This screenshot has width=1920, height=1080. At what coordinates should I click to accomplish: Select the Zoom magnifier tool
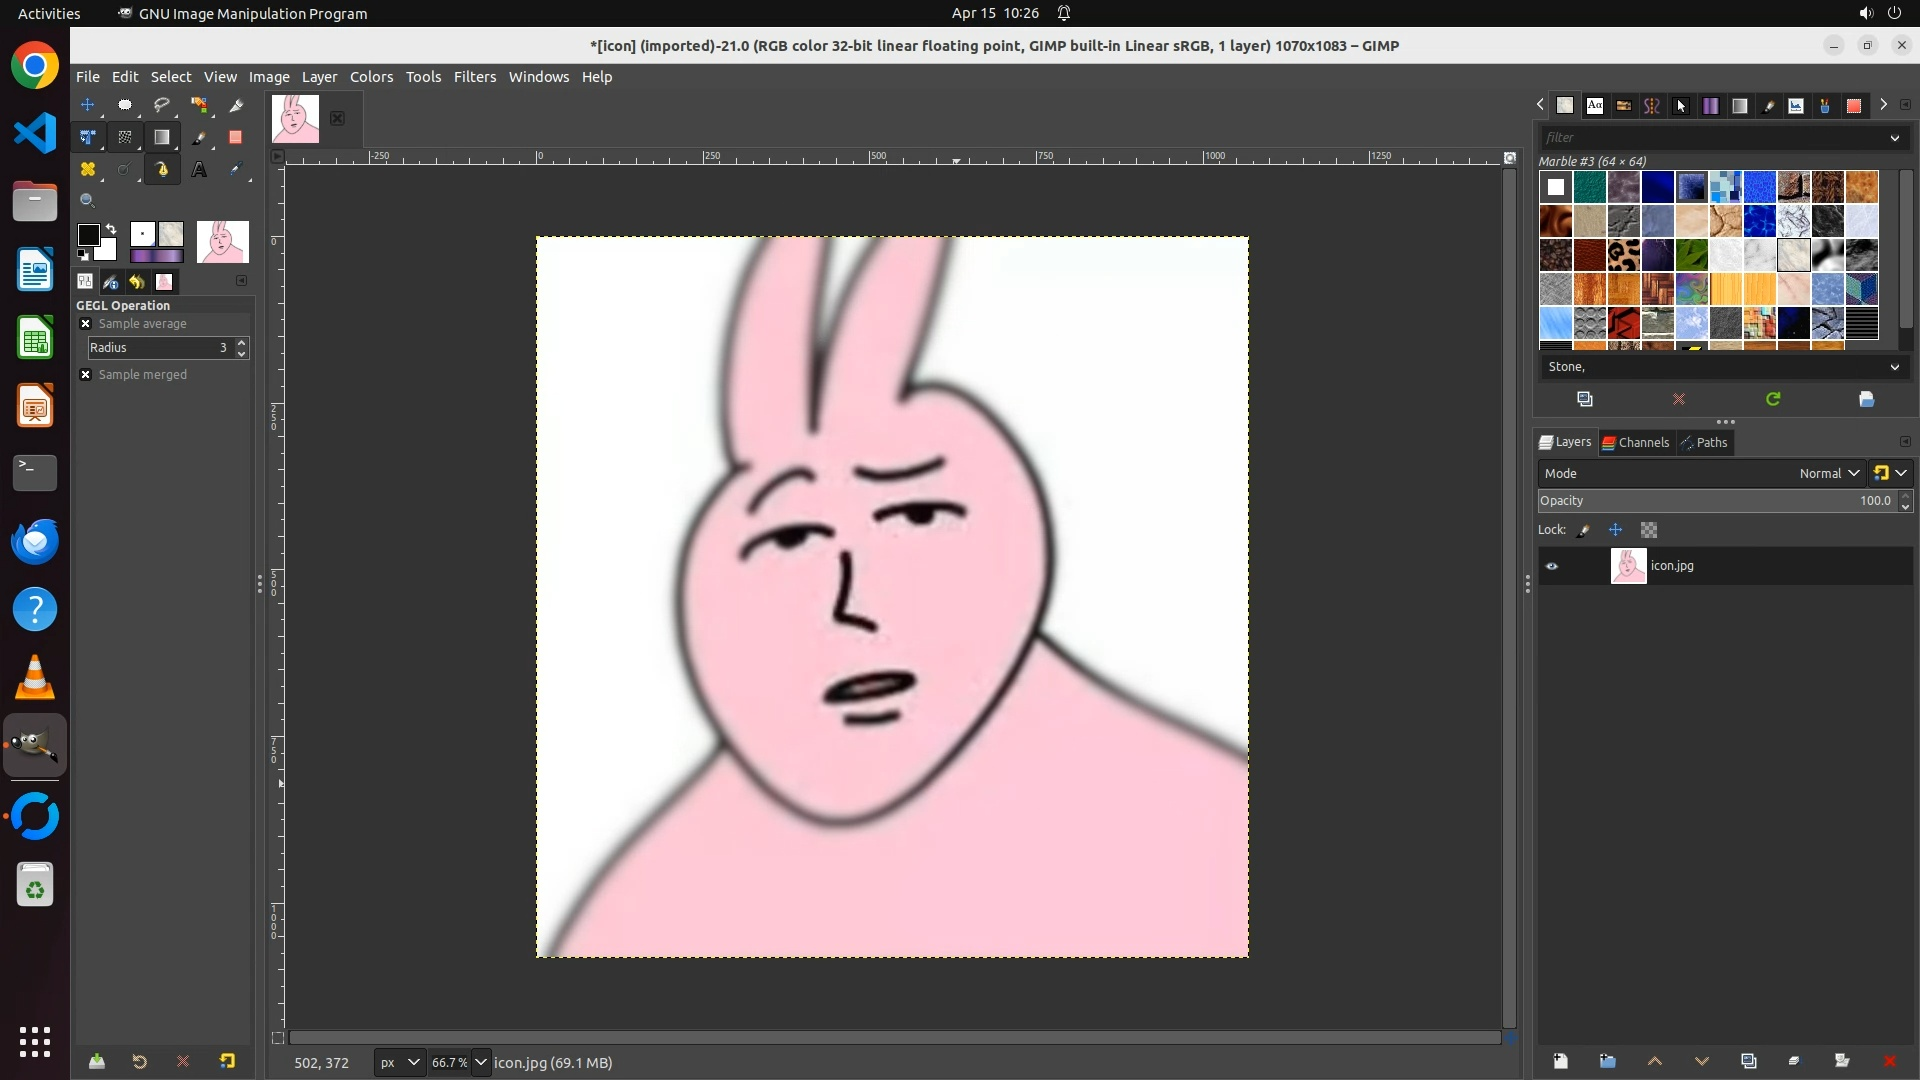[x=88, y=201]
